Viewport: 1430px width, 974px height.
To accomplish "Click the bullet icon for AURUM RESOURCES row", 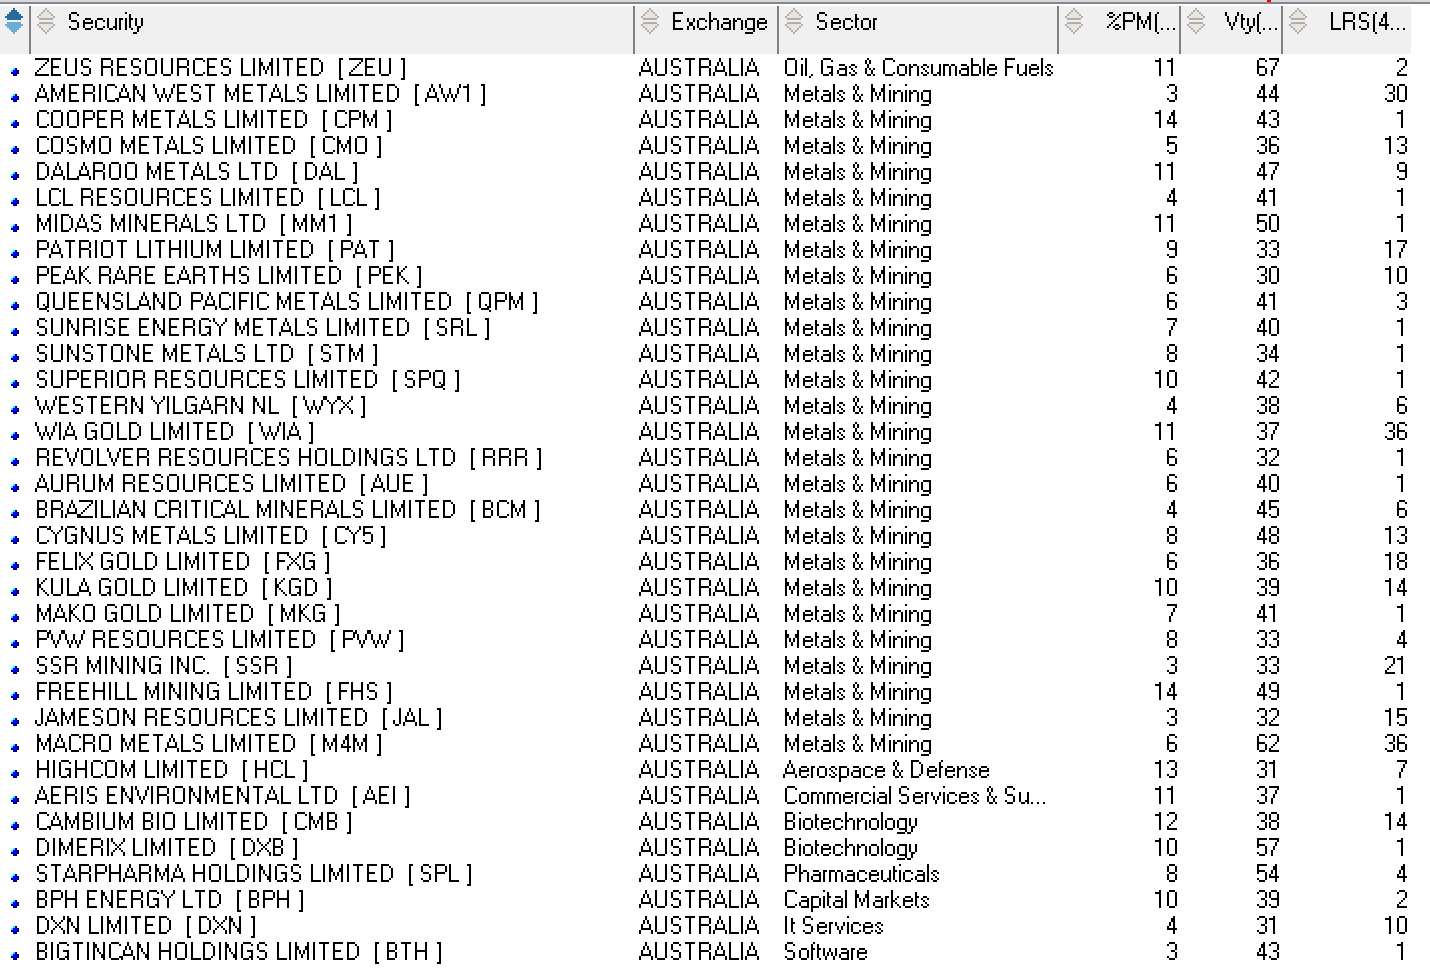I will coord(15,488).
